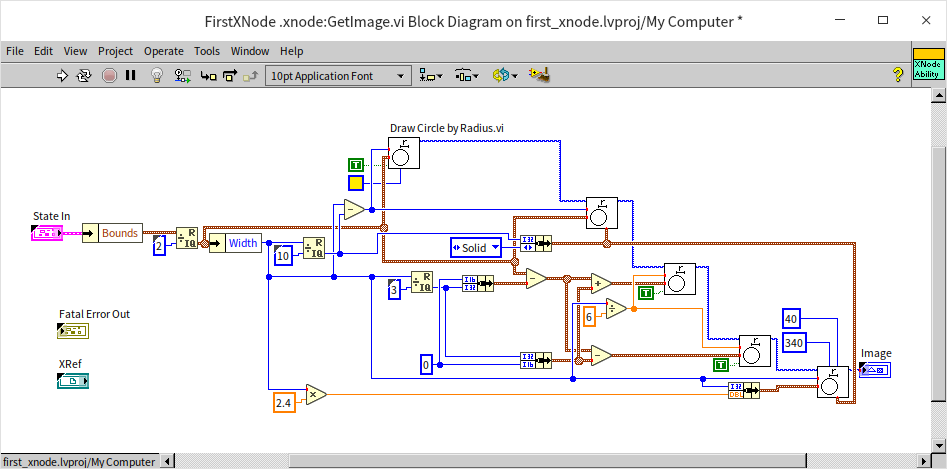Open the Operate menu

point(163,51)
